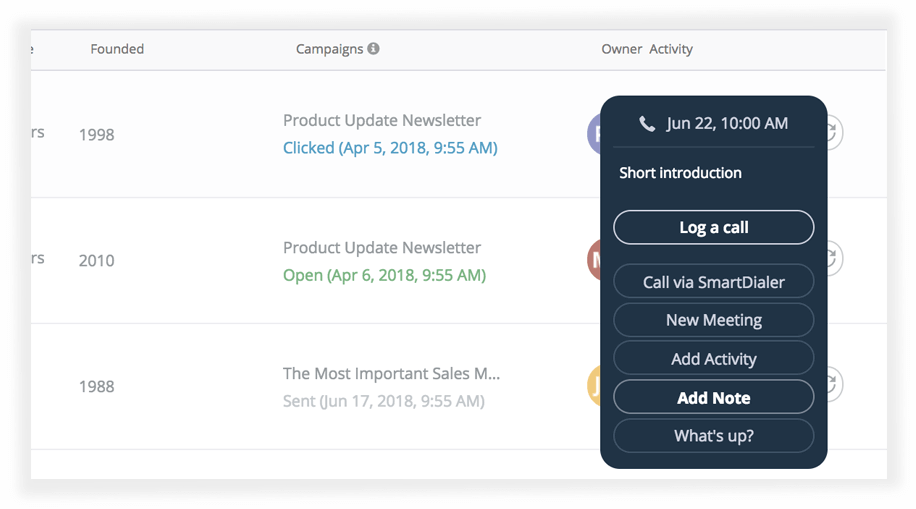Open the yellow owner avatar in the 1988 row
This screenshot has width=916, height=509.
point(594,385)
